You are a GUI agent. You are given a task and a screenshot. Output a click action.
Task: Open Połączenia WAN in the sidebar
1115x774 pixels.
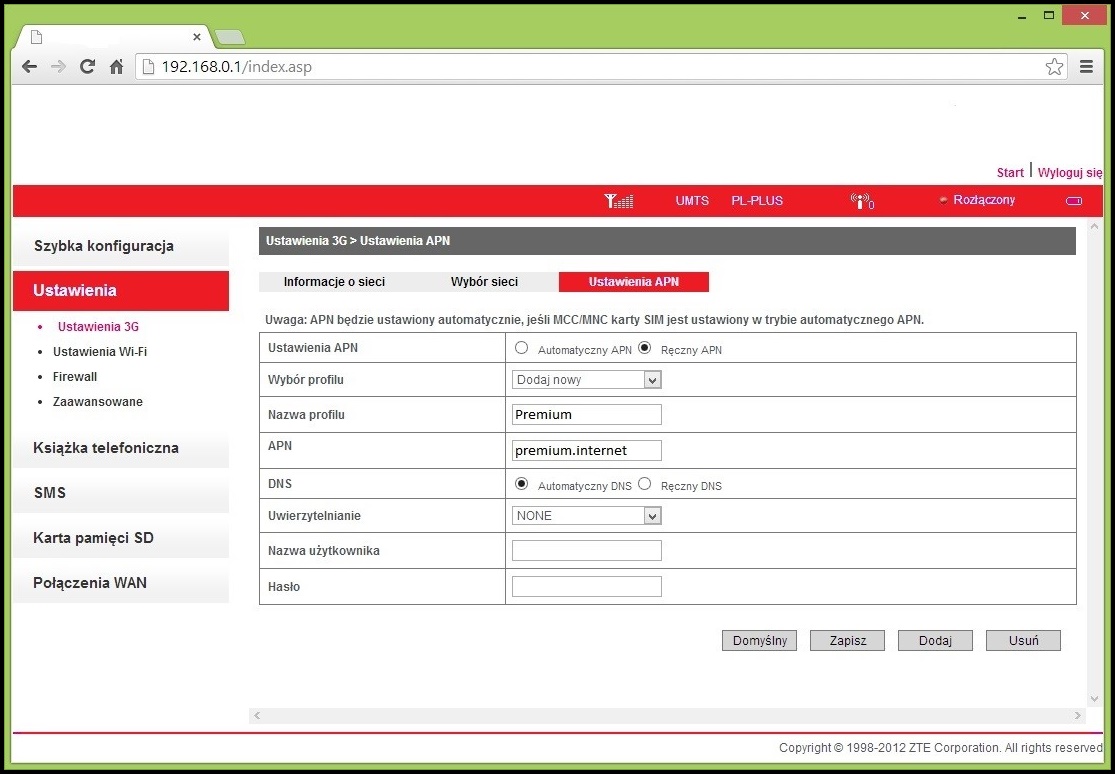[121, 583]
